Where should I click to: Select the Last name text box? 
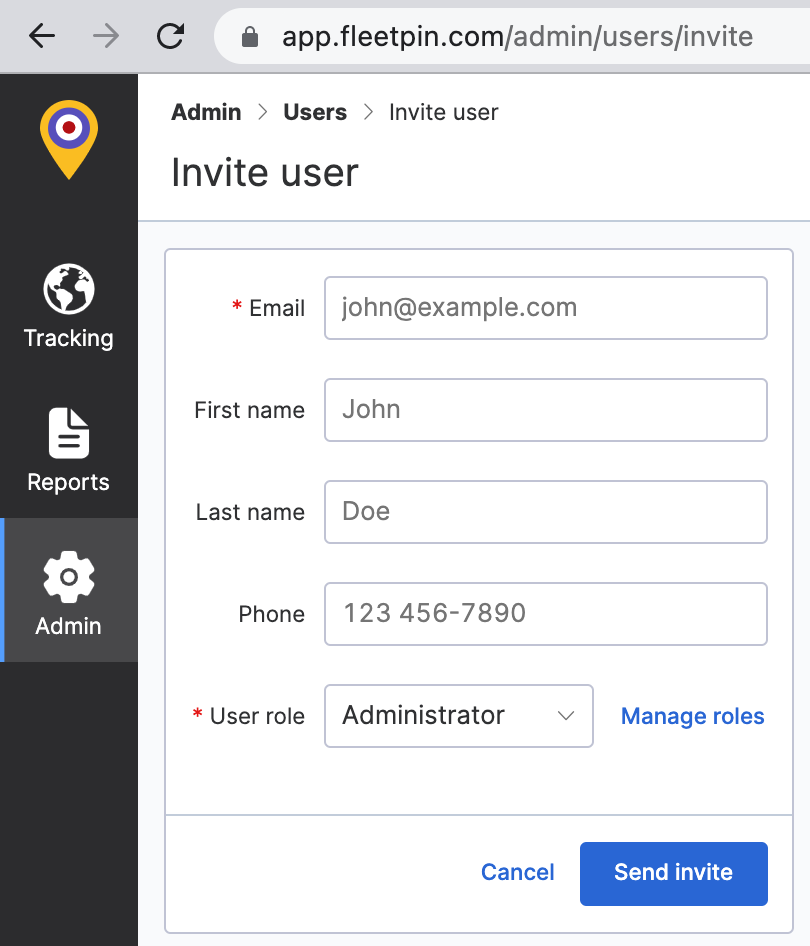click(545, 512)
